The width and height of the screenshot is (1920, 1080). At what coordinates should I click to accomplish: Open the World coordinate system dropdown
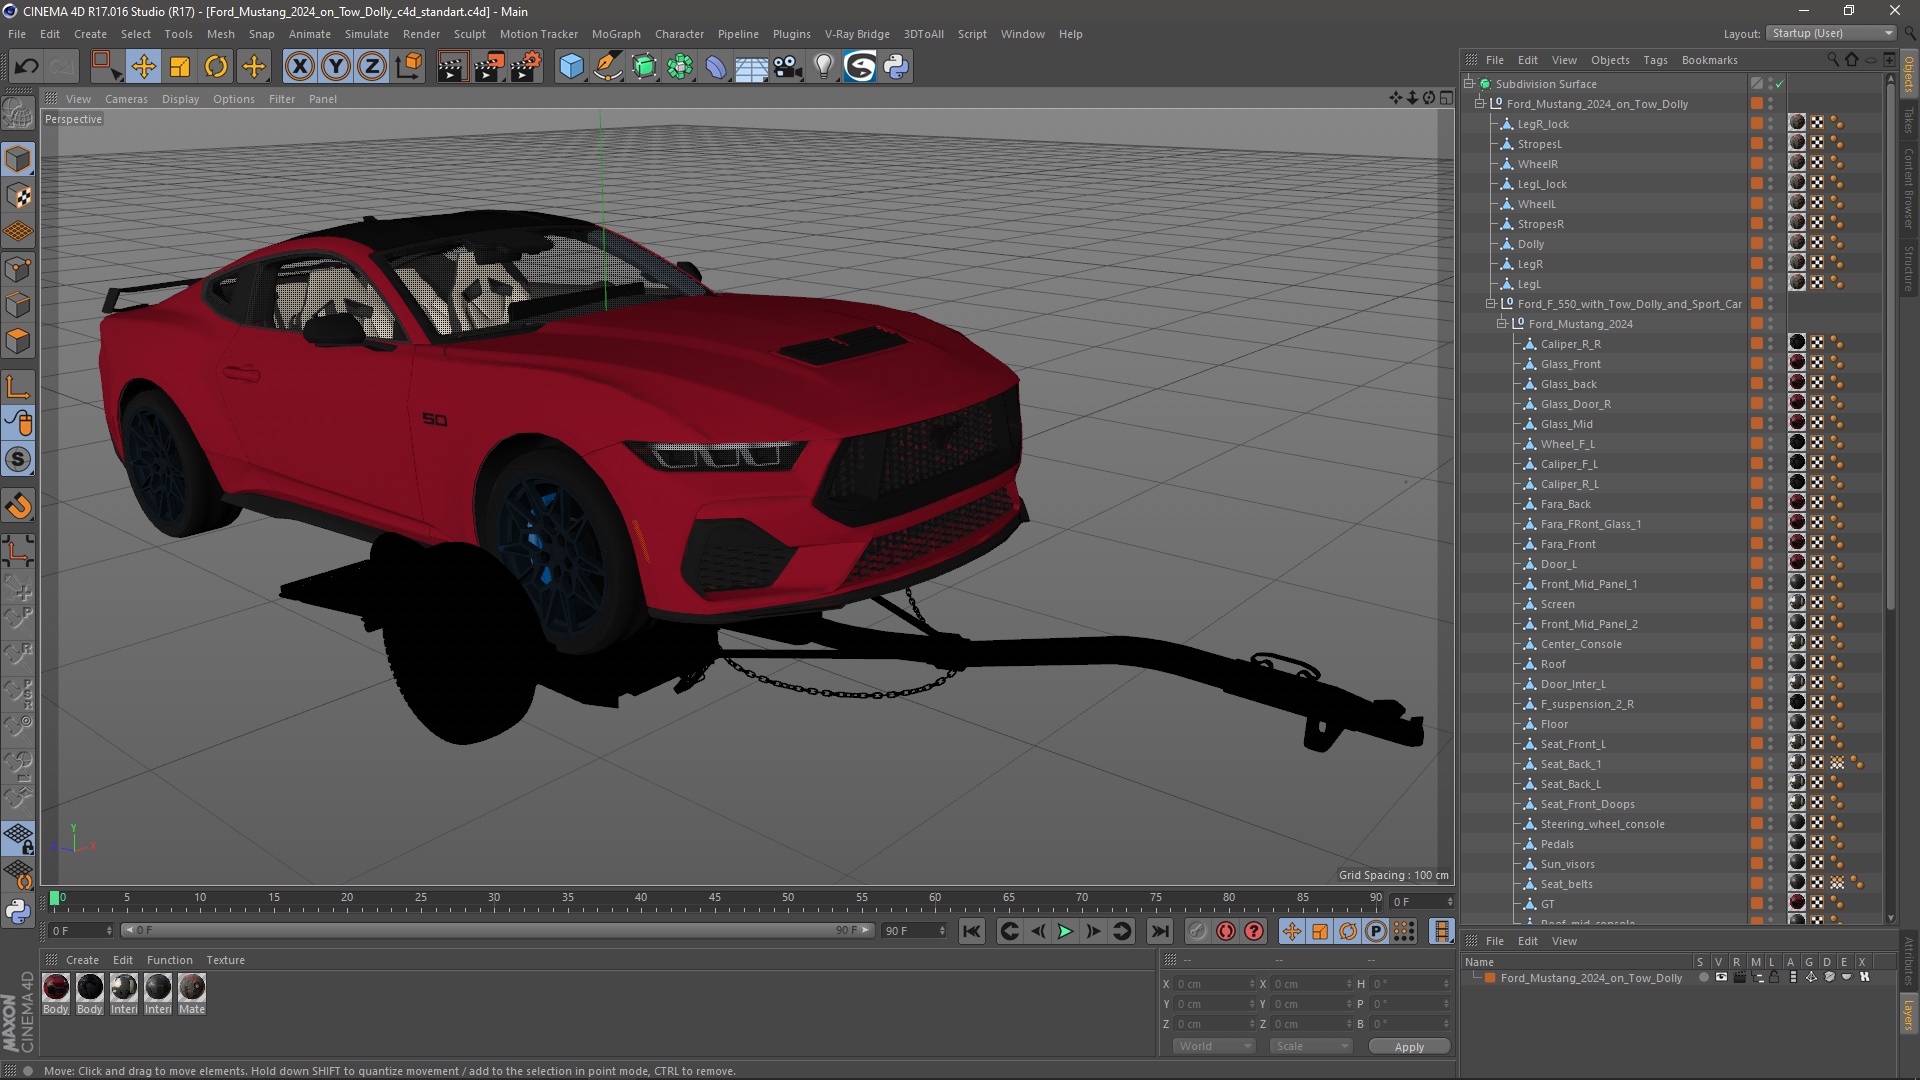1213,1046
